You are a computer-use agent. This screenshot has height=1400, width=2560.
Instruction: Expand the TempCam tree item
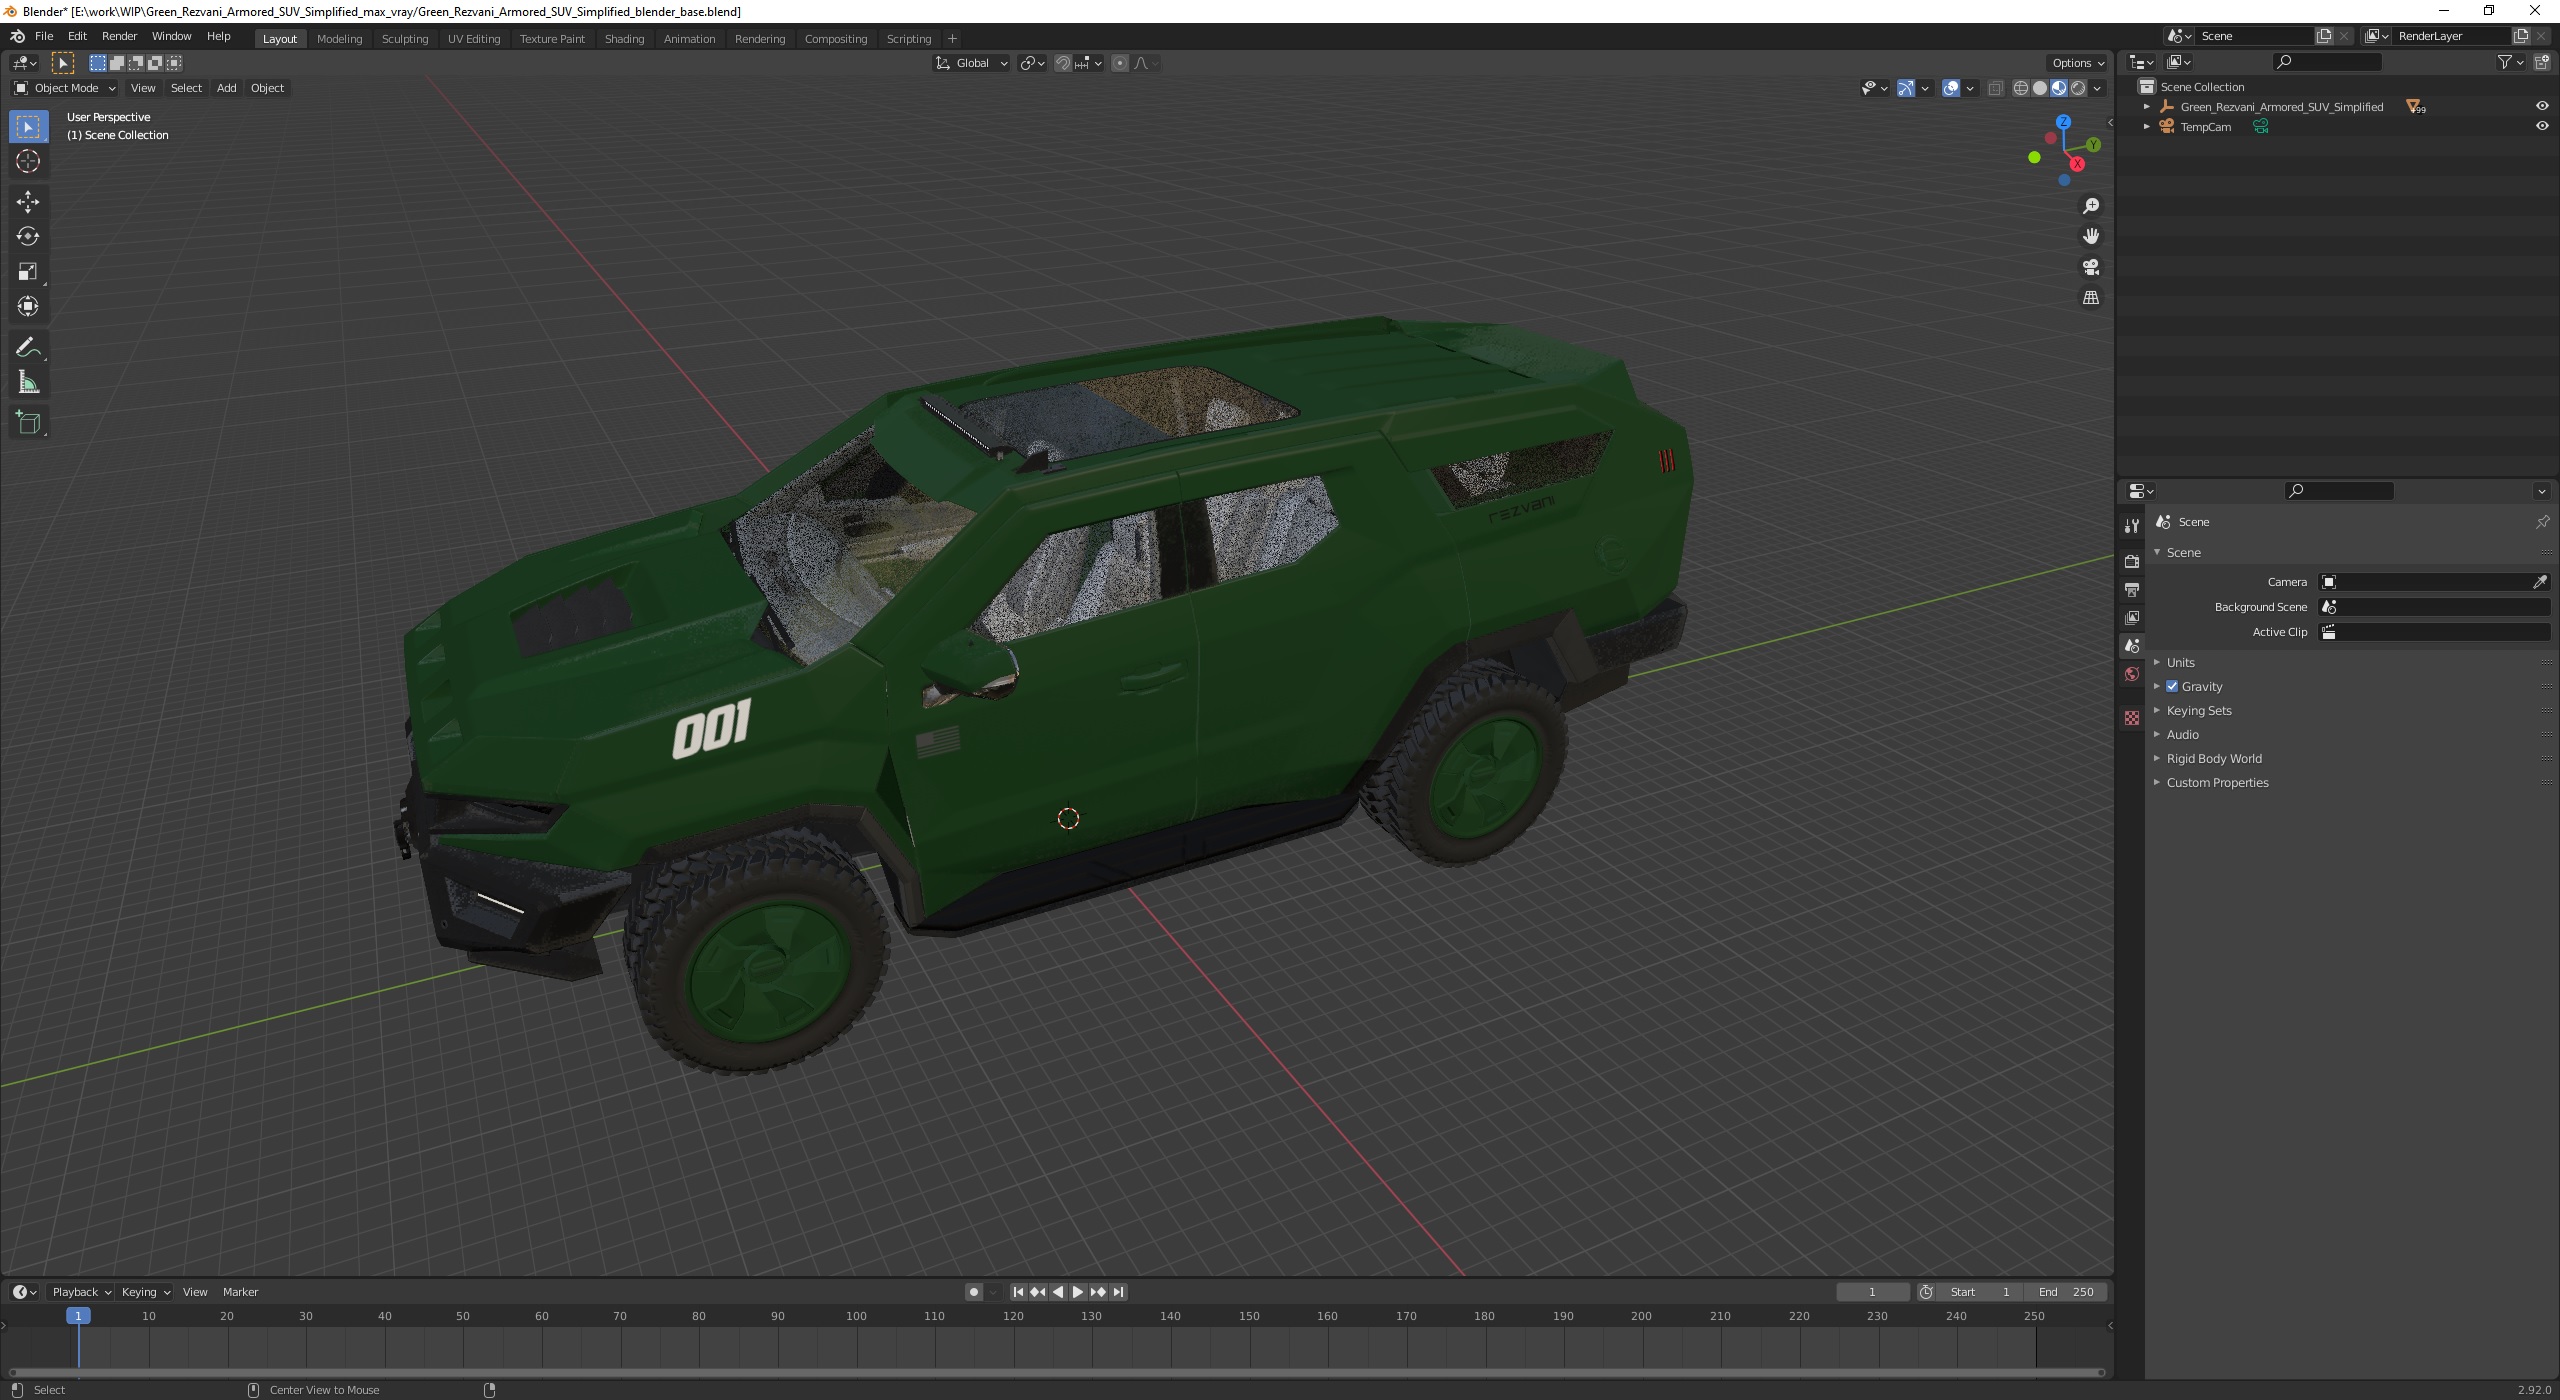(x=2146, y=126)
